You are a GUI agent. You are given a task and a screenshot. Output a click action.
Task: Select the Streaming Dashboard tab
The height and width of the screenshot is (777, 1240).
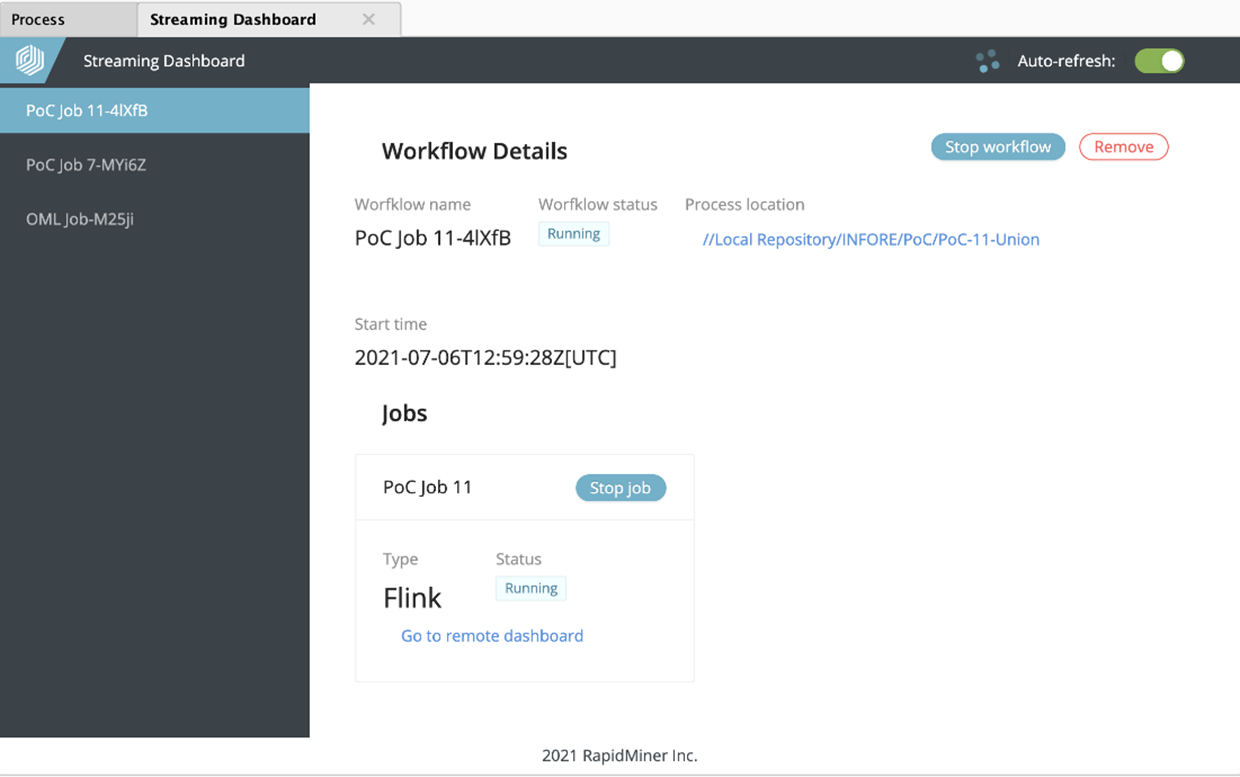click(x=233, y=19)
